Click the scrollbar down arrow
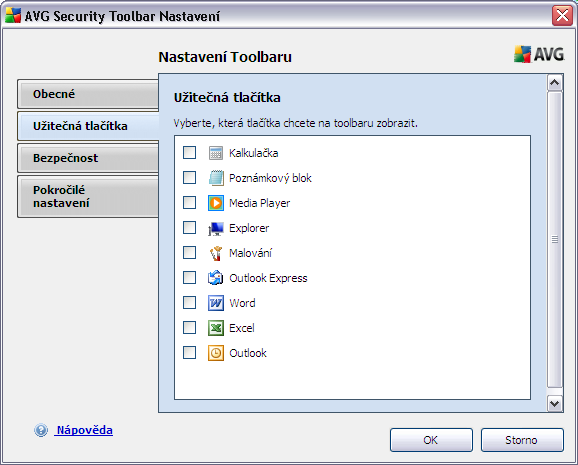Viewport: 578px width, 465px height. tap(554, 403)
